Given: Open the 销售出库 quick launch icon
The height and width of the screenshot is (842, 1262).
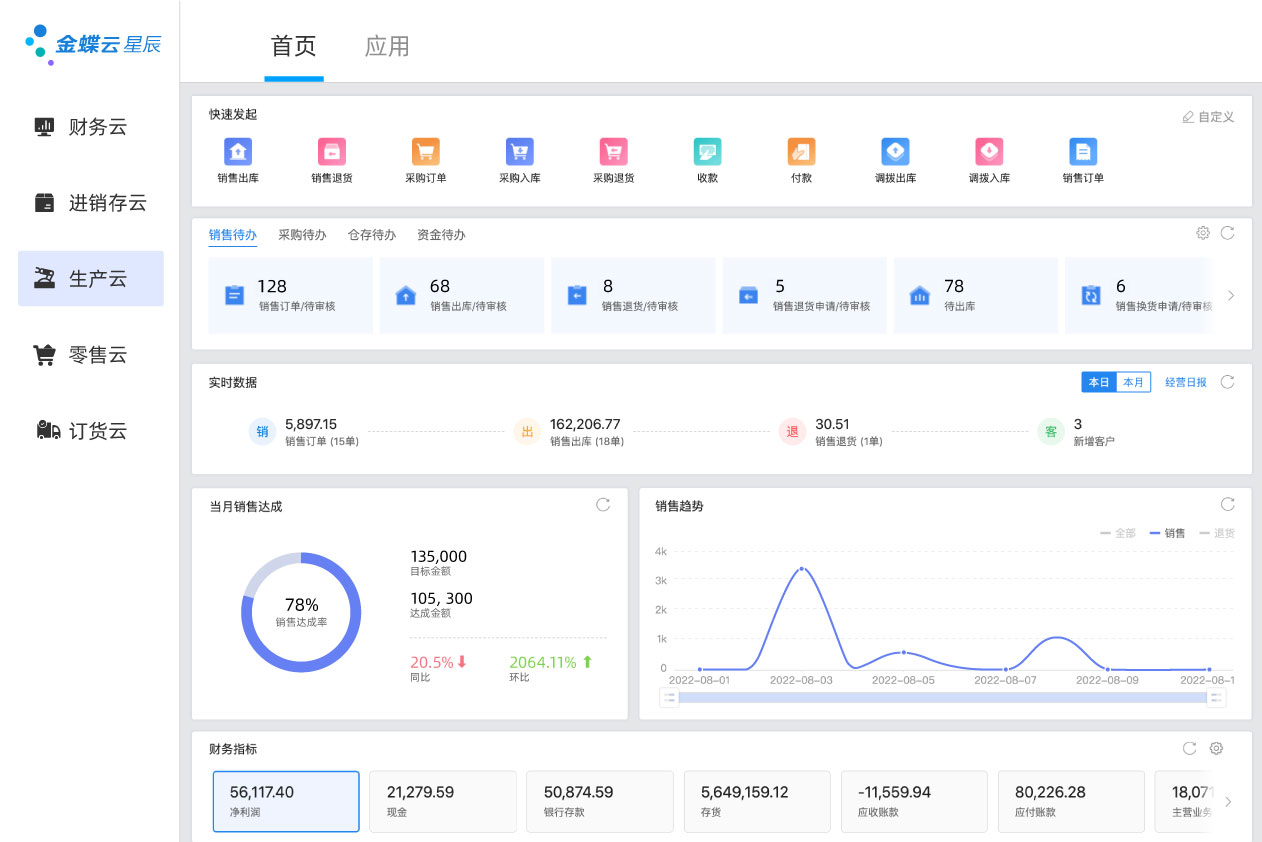Looking at the screenshot, I should [x=238, y=151].
